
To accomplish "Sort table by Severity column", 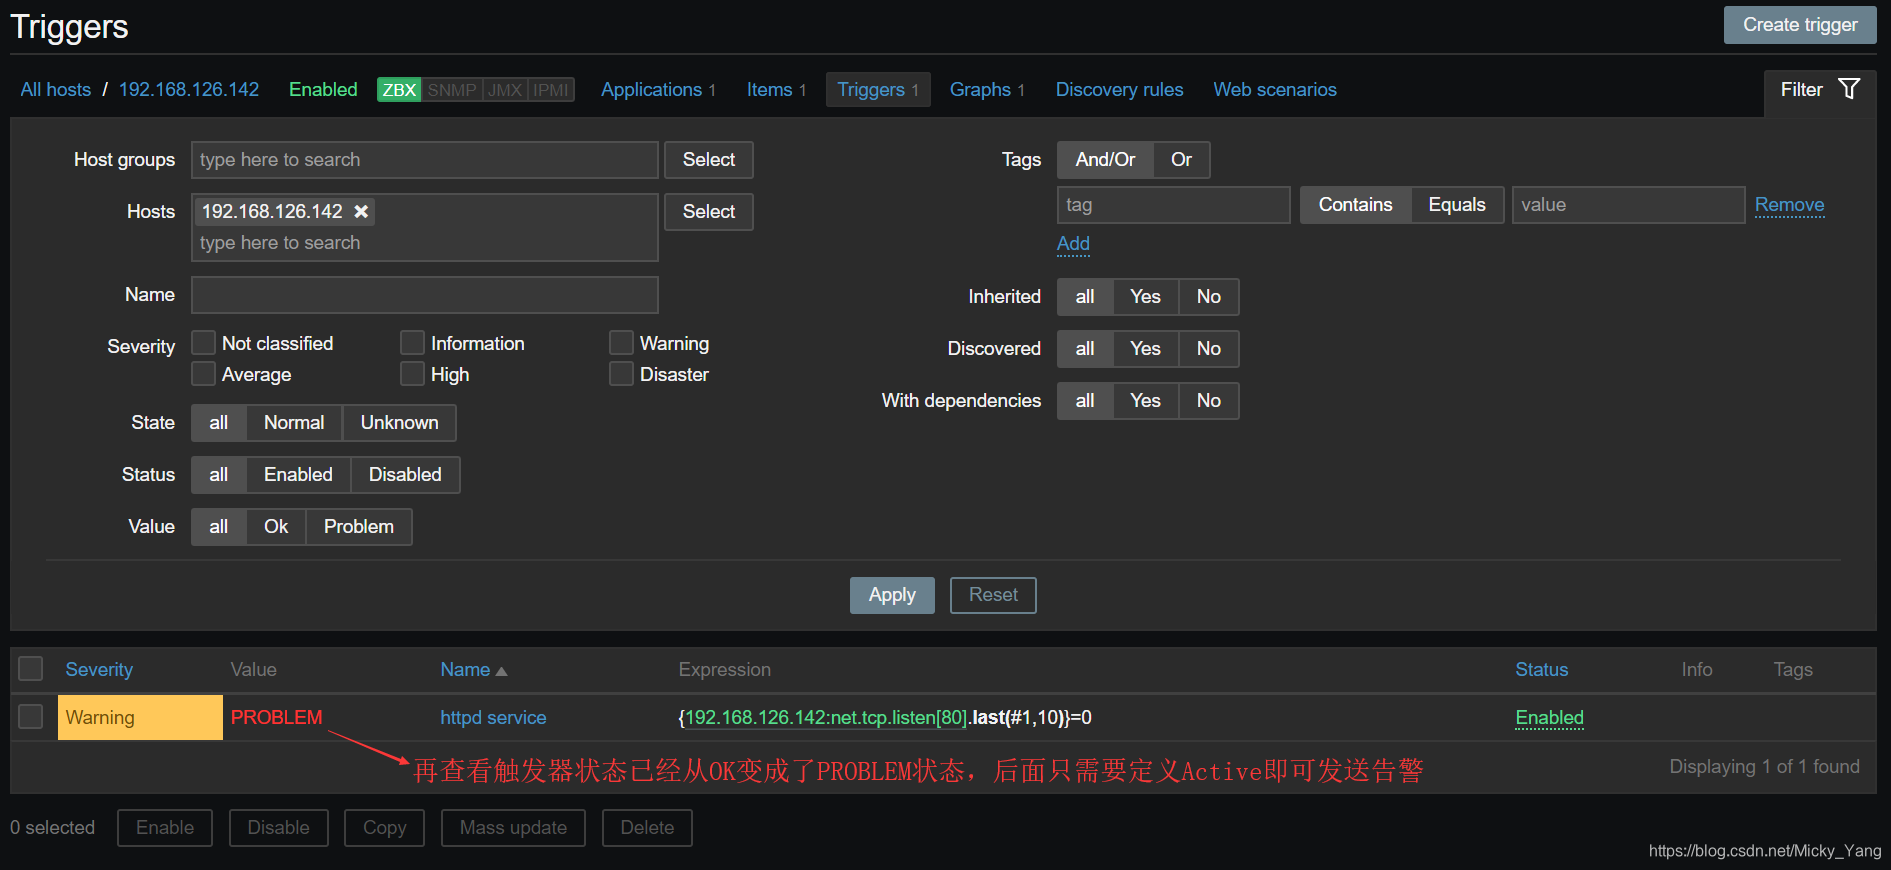I will pos(99,669).
